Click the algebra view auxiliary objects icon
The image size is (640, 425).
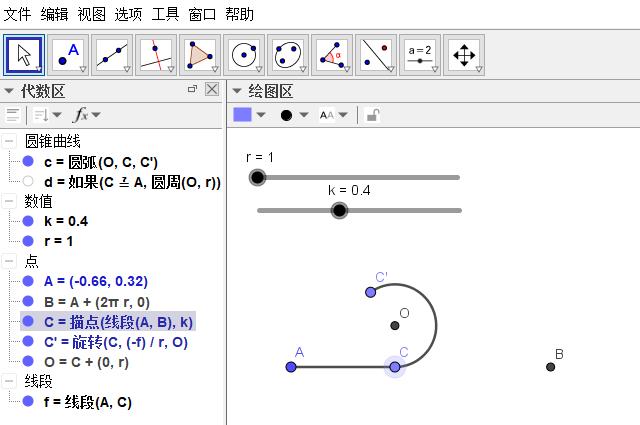13,115
